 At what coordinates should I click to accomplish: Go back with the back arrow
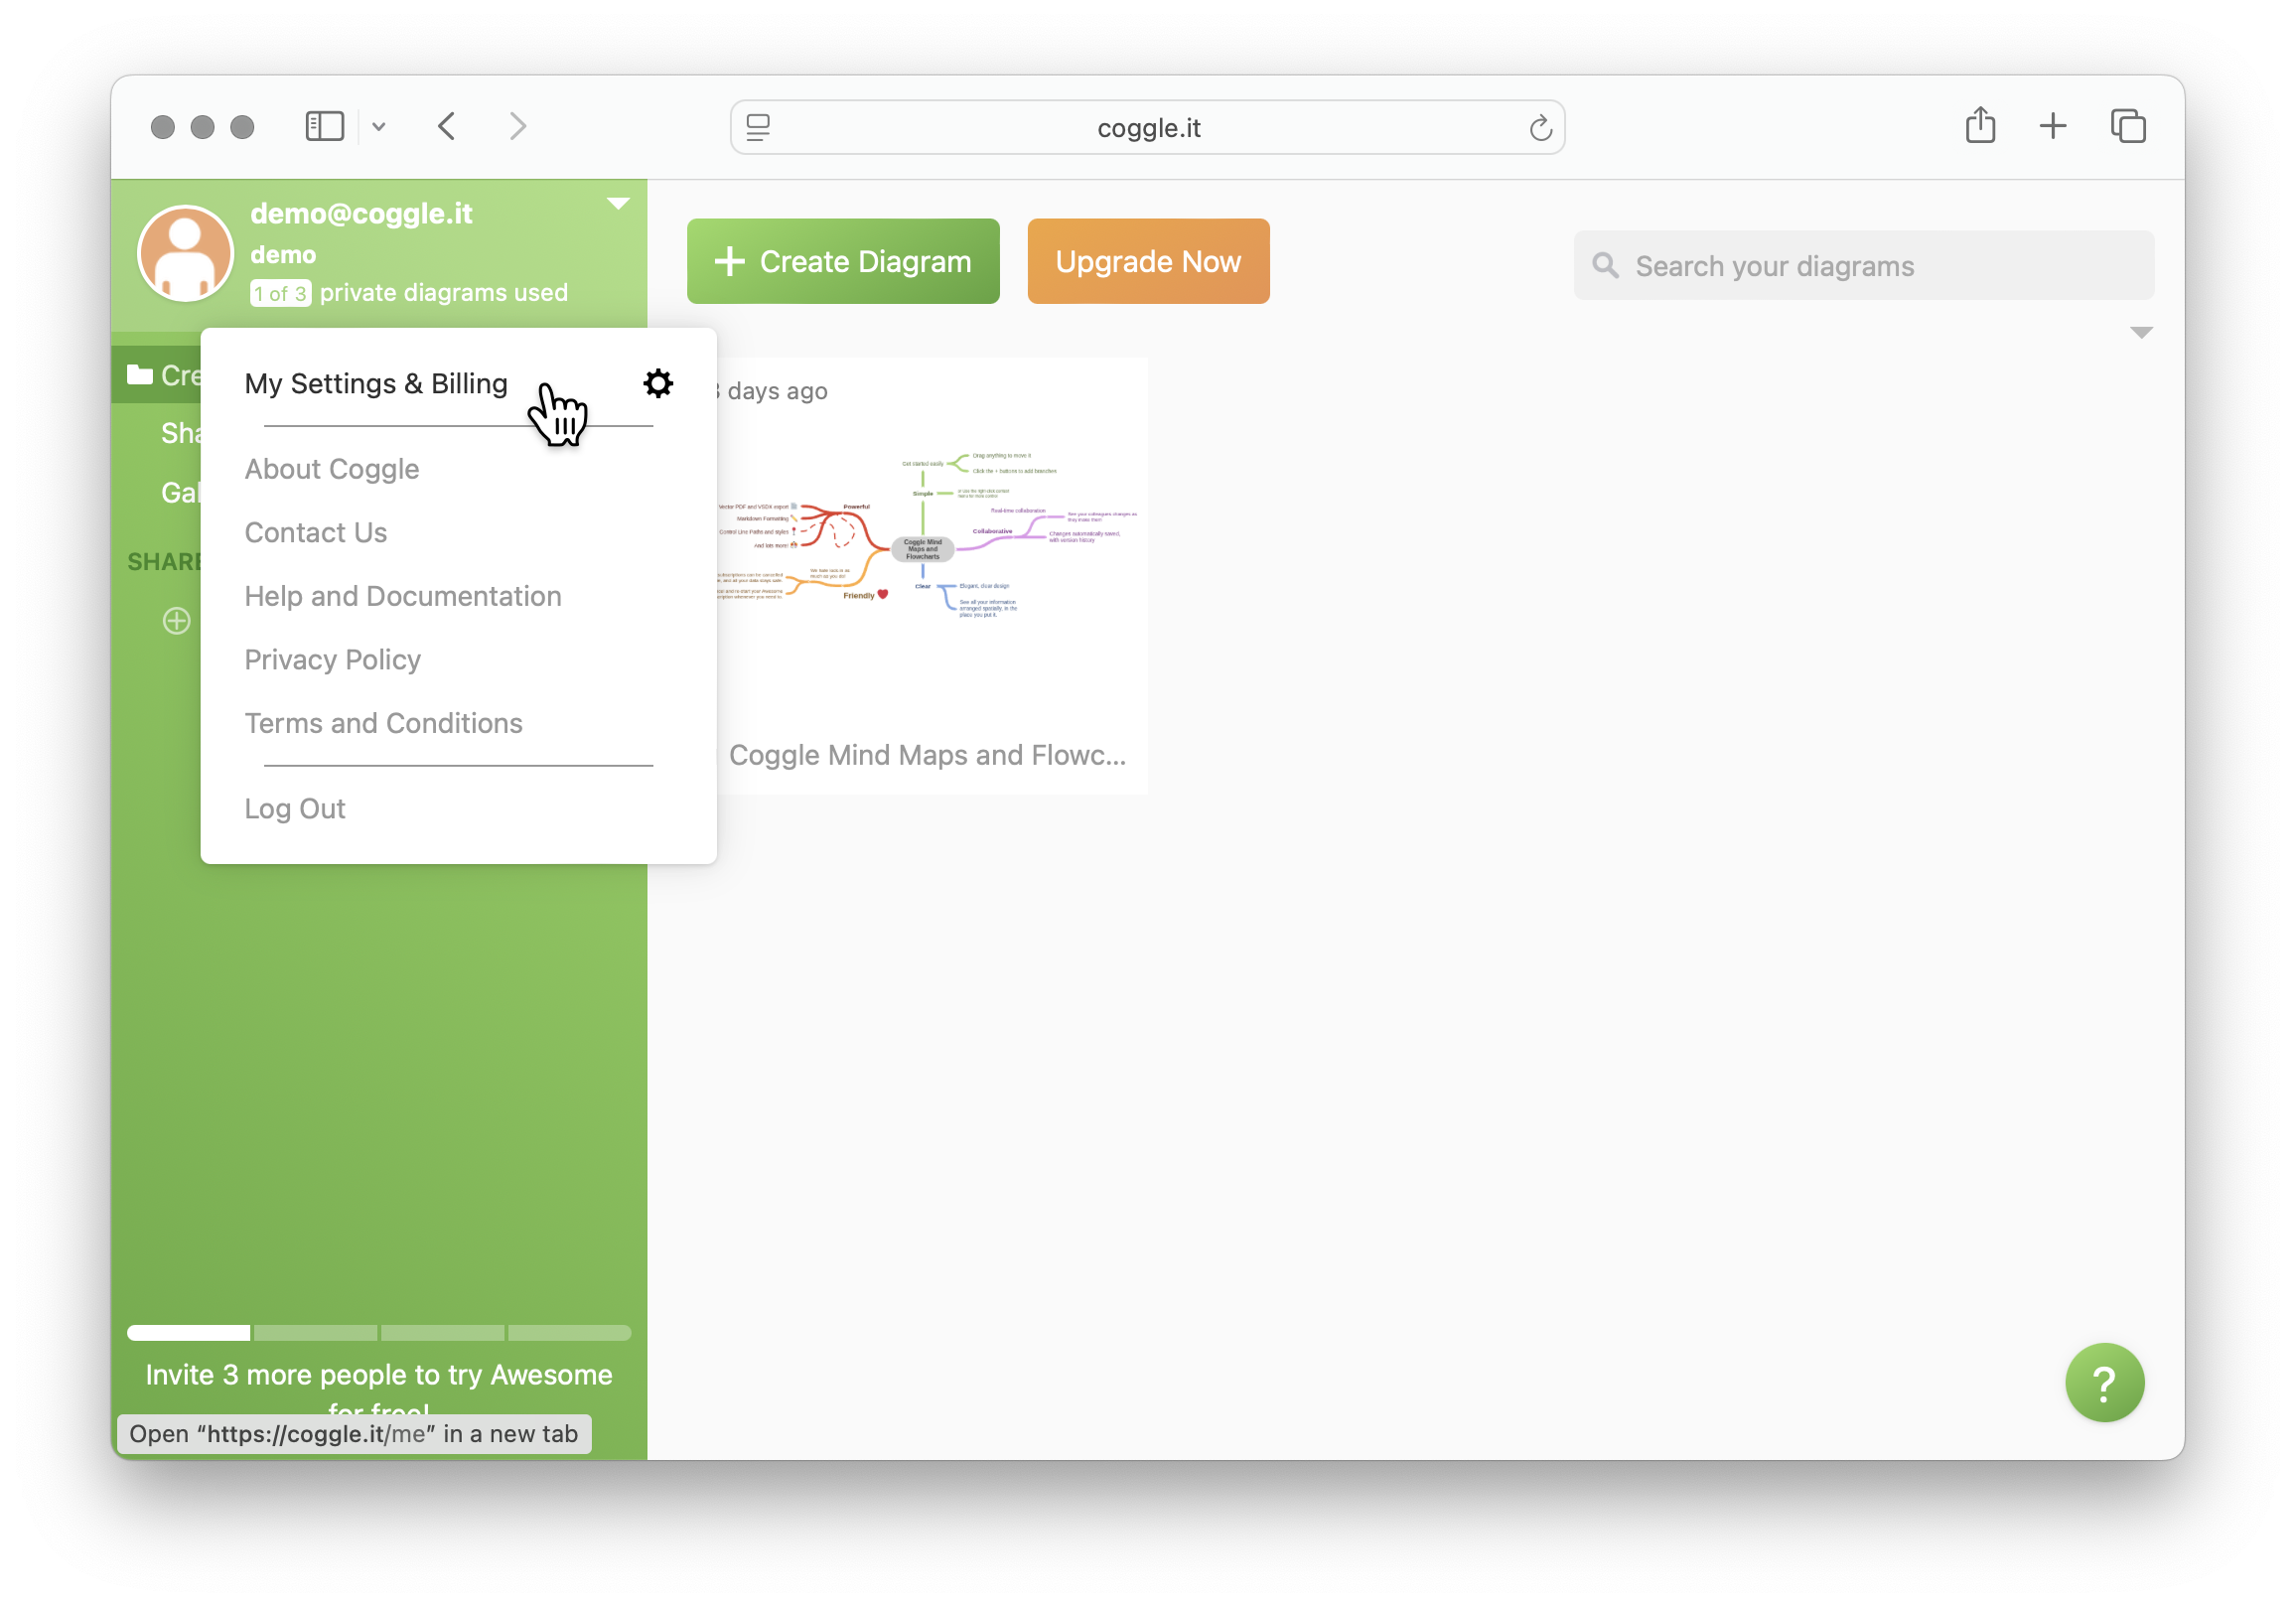point(447,126)
